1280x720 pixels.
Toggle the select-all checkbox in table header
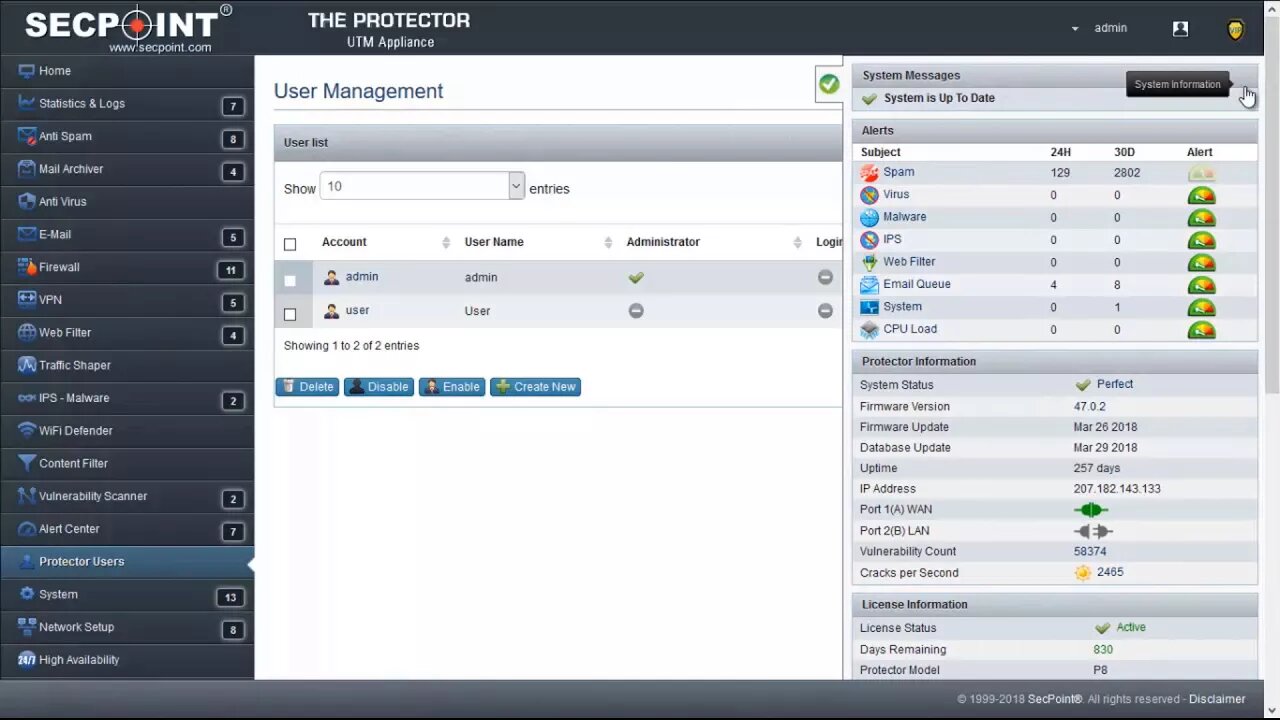tap(290, 244)
